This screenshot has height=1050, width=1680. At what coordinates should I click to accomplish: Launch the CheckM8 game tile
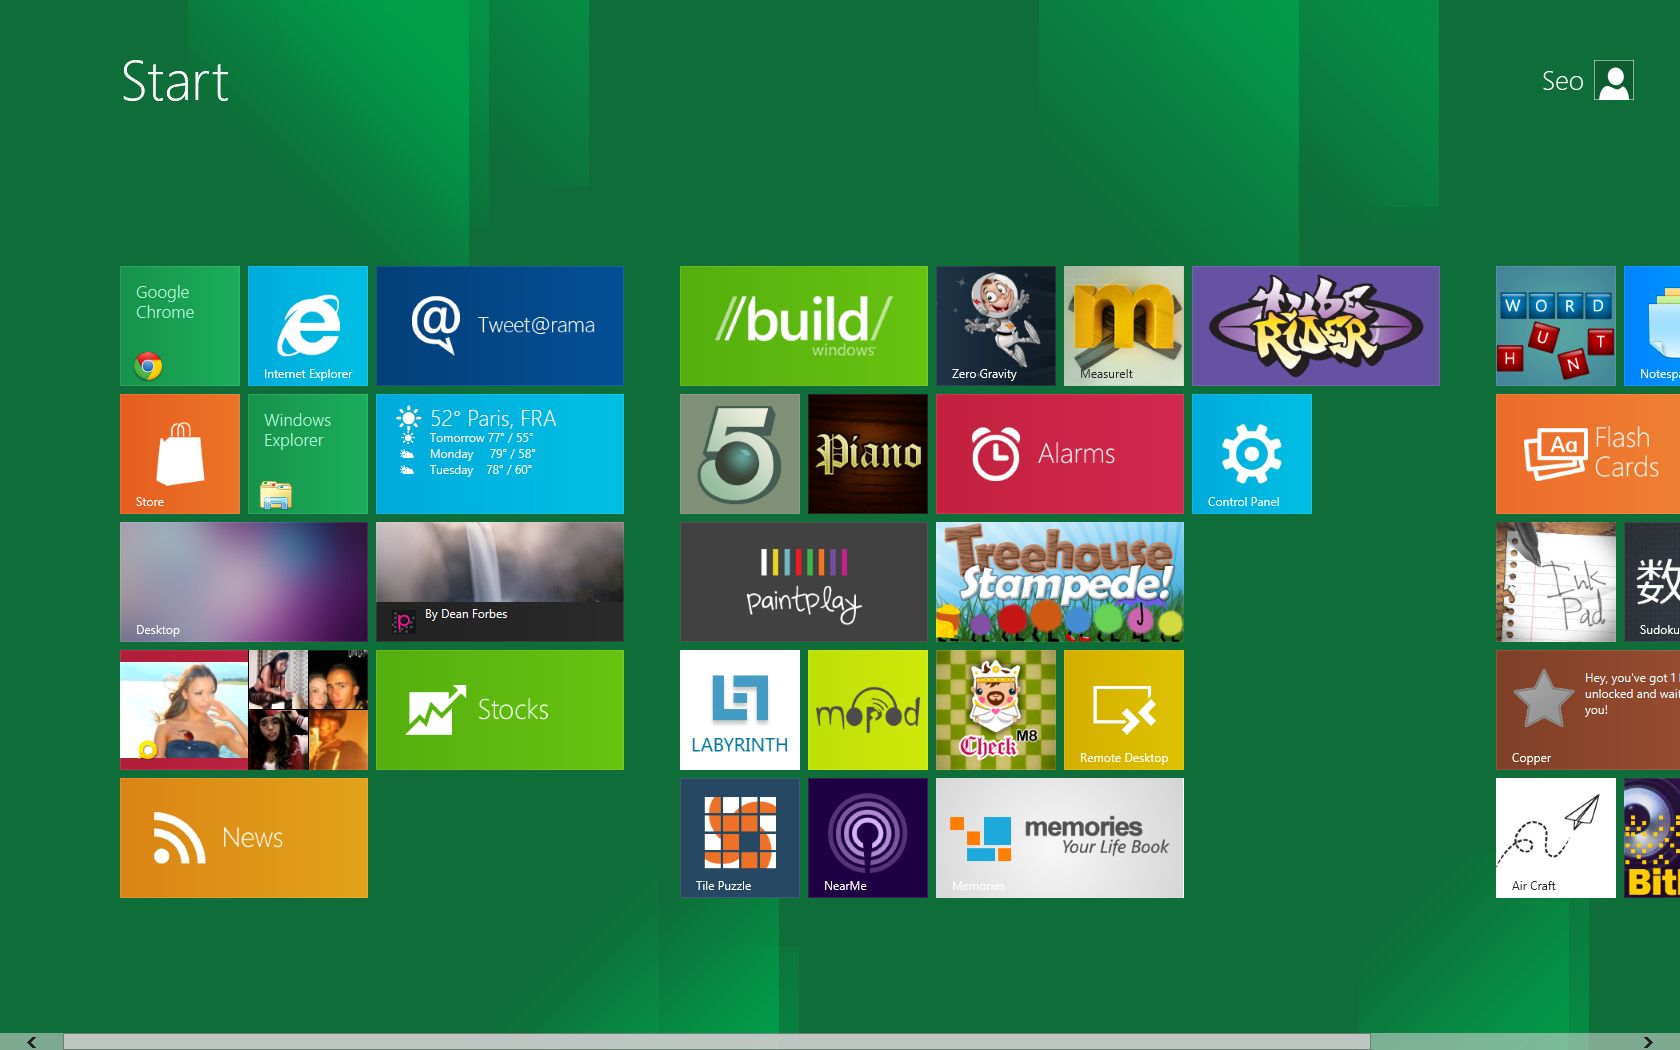(x=996, y=710)
